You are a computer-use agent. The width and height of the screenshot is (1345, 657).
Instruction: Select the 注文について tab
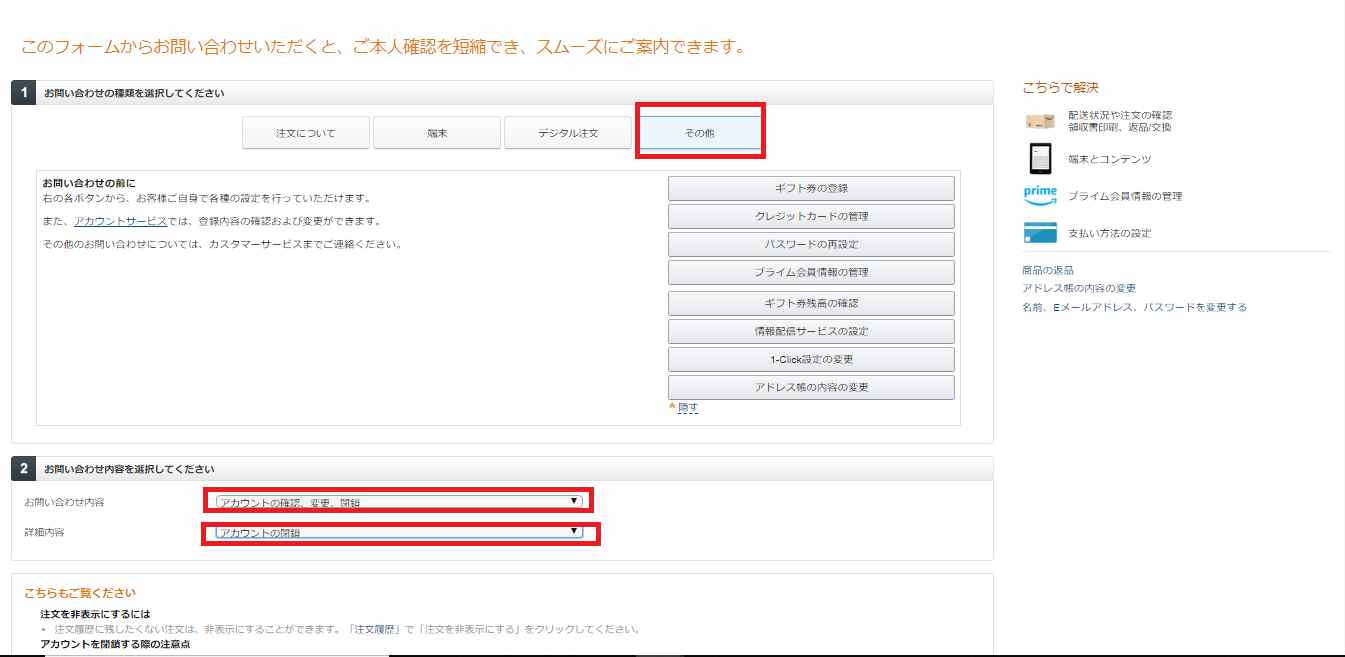(x=304, y=131)
